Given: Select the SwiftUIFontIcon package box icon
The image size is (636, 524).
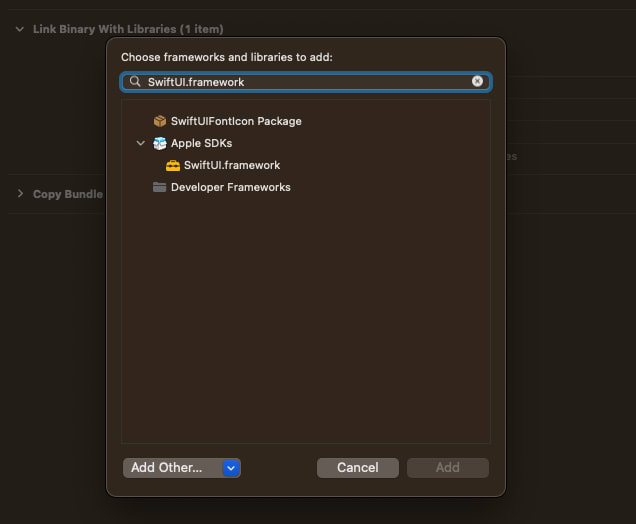Looking at the screenshot, I should tap(160, 121).
